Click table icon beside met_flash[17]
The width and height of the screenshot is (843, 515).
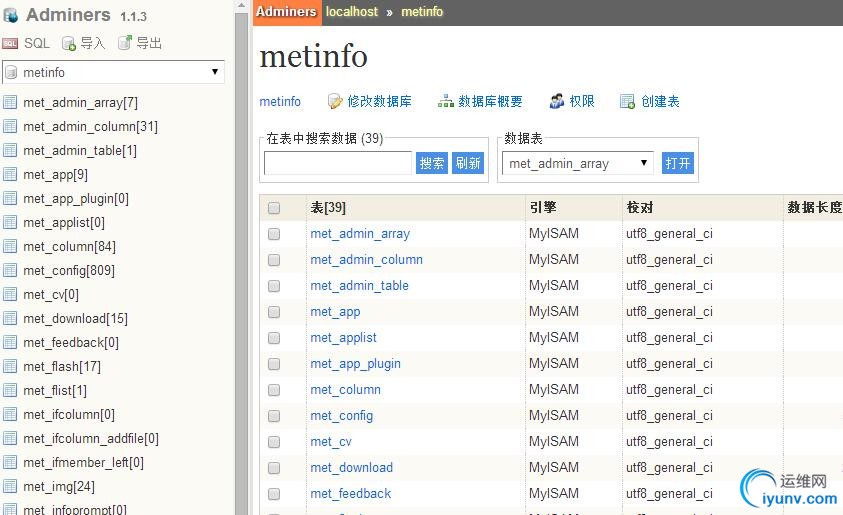(x=10, y=366)
